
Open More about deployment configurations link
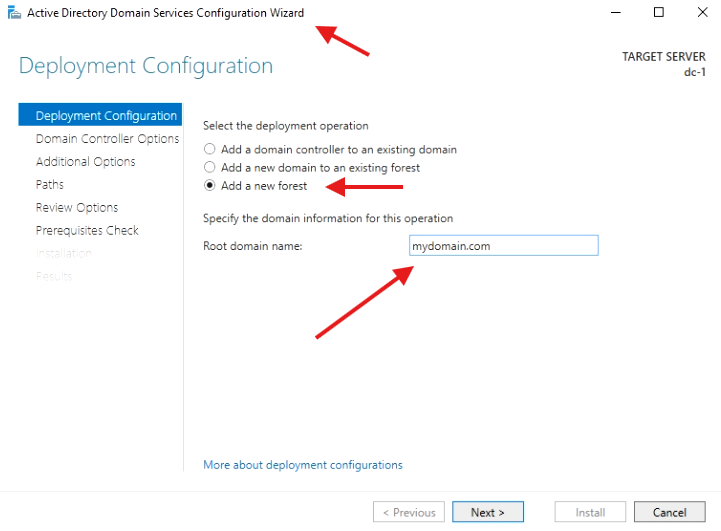[x=303, y=465]
